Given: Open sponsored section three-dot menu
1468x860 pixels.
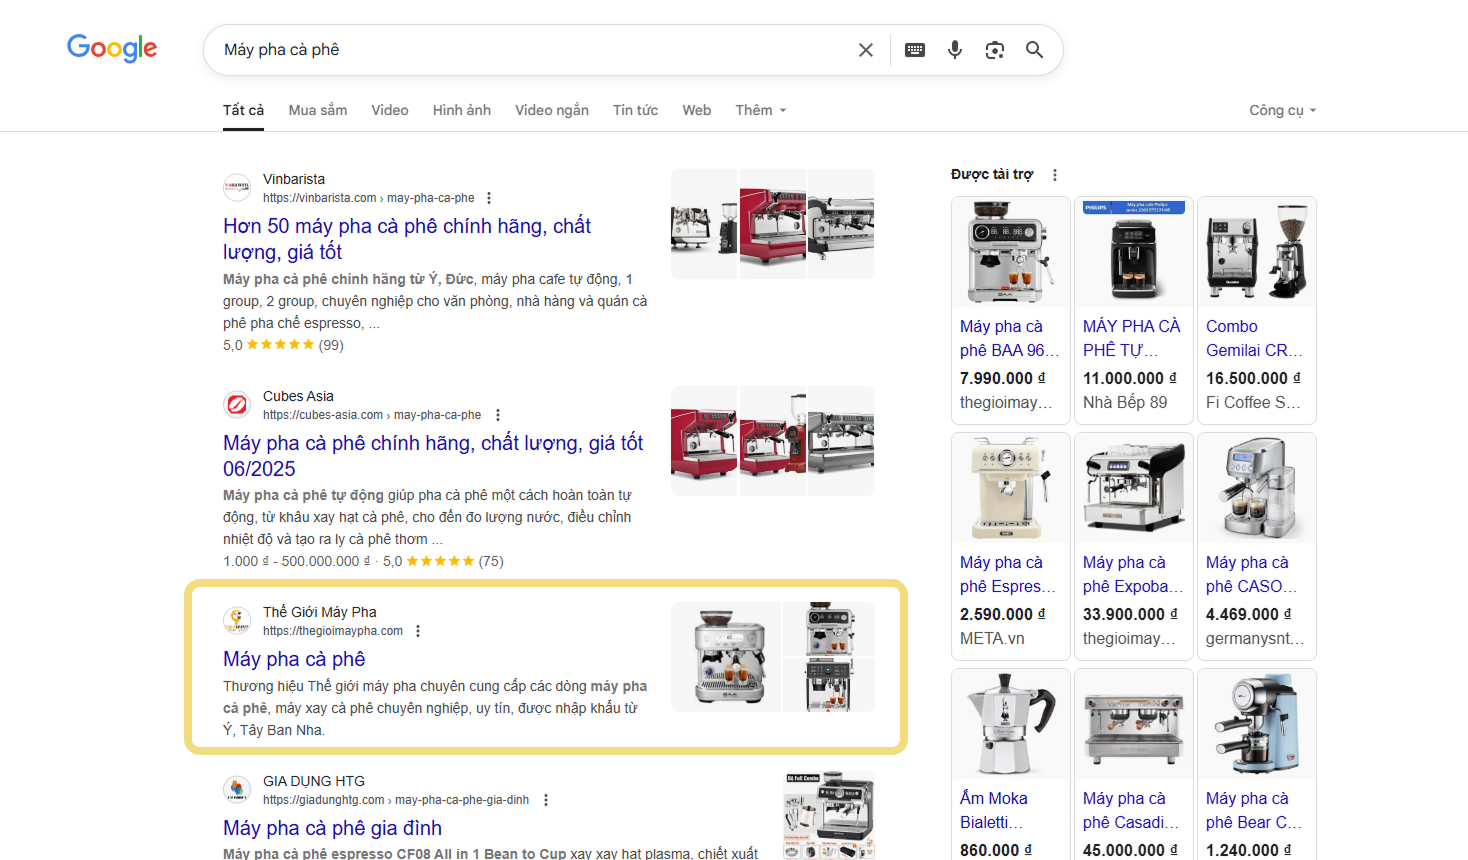Looking at the screenshot, I should pos(1055,175).
